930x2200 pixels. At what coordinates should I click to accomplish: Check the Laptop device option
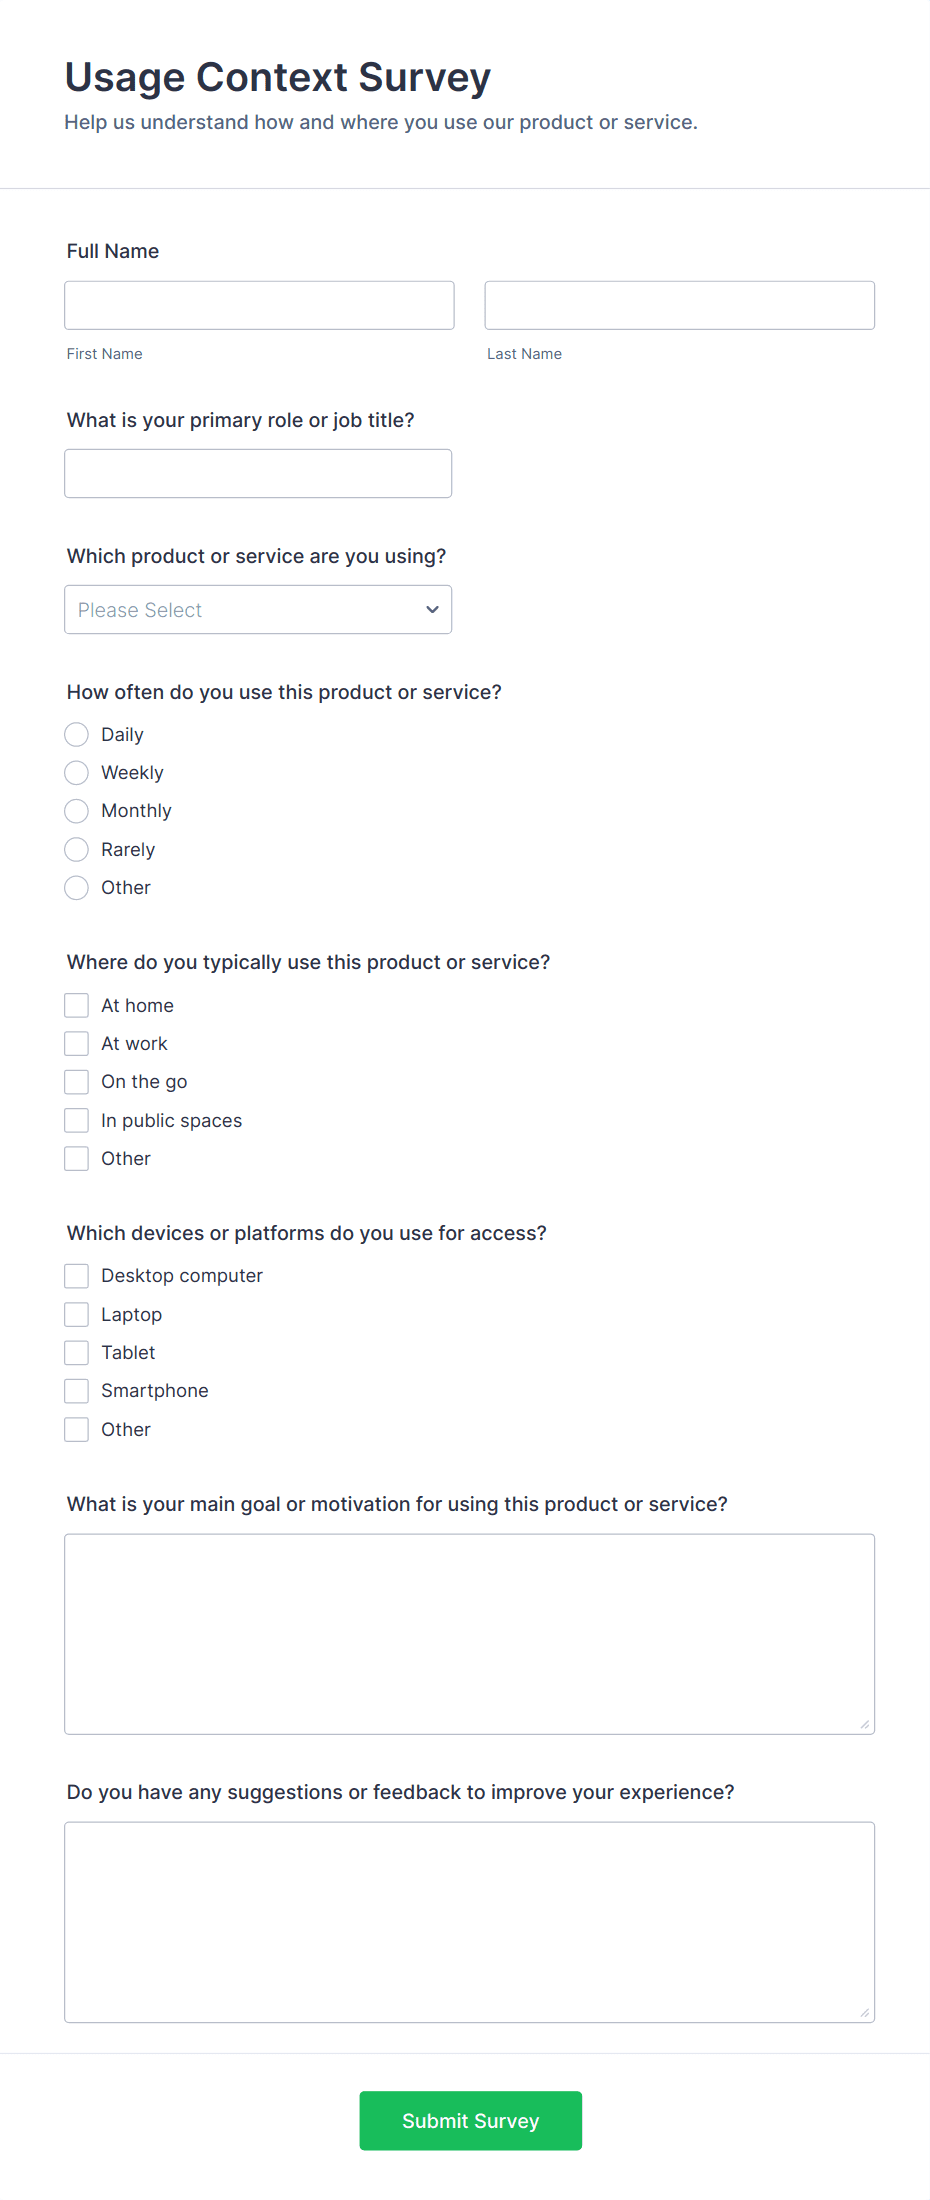(x=77, y=1314)
